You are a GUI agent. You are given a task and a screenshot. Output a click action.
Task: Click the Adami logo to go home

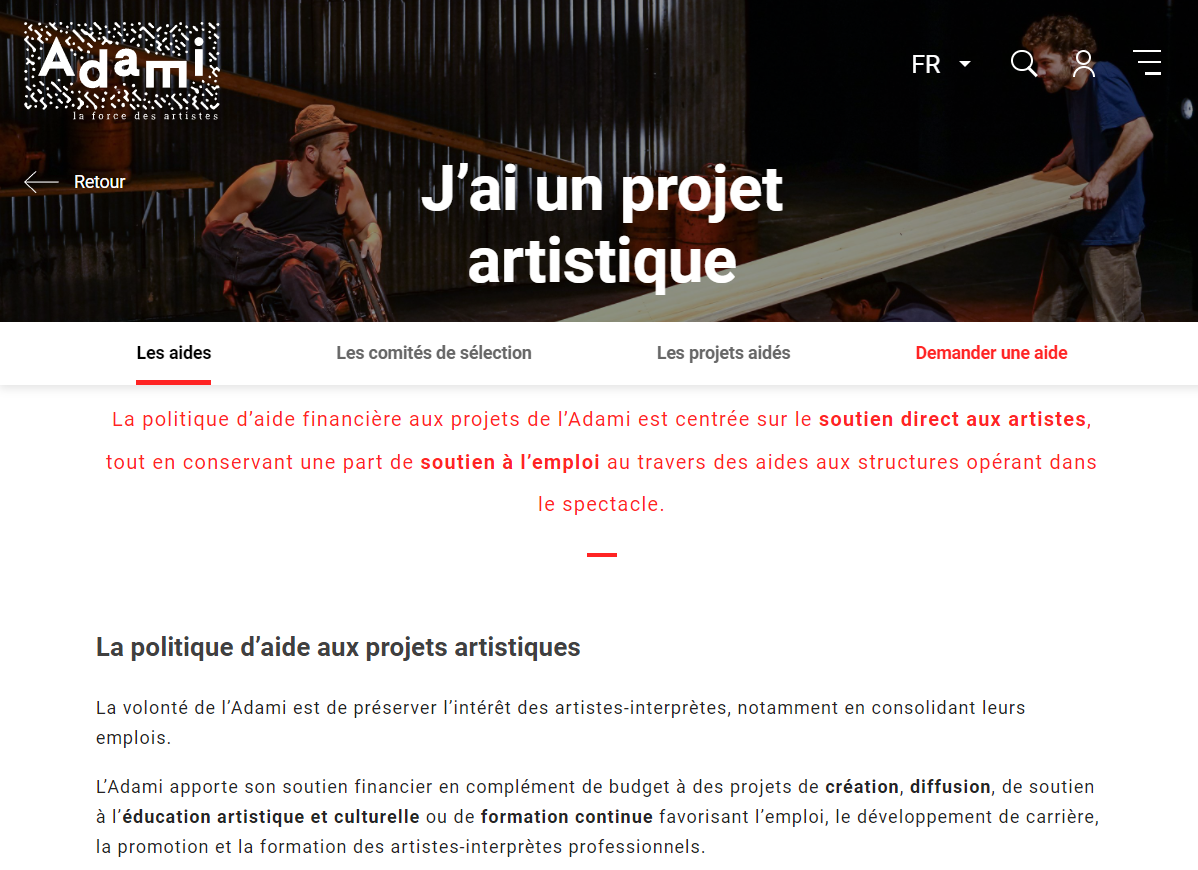click(122, 70)
